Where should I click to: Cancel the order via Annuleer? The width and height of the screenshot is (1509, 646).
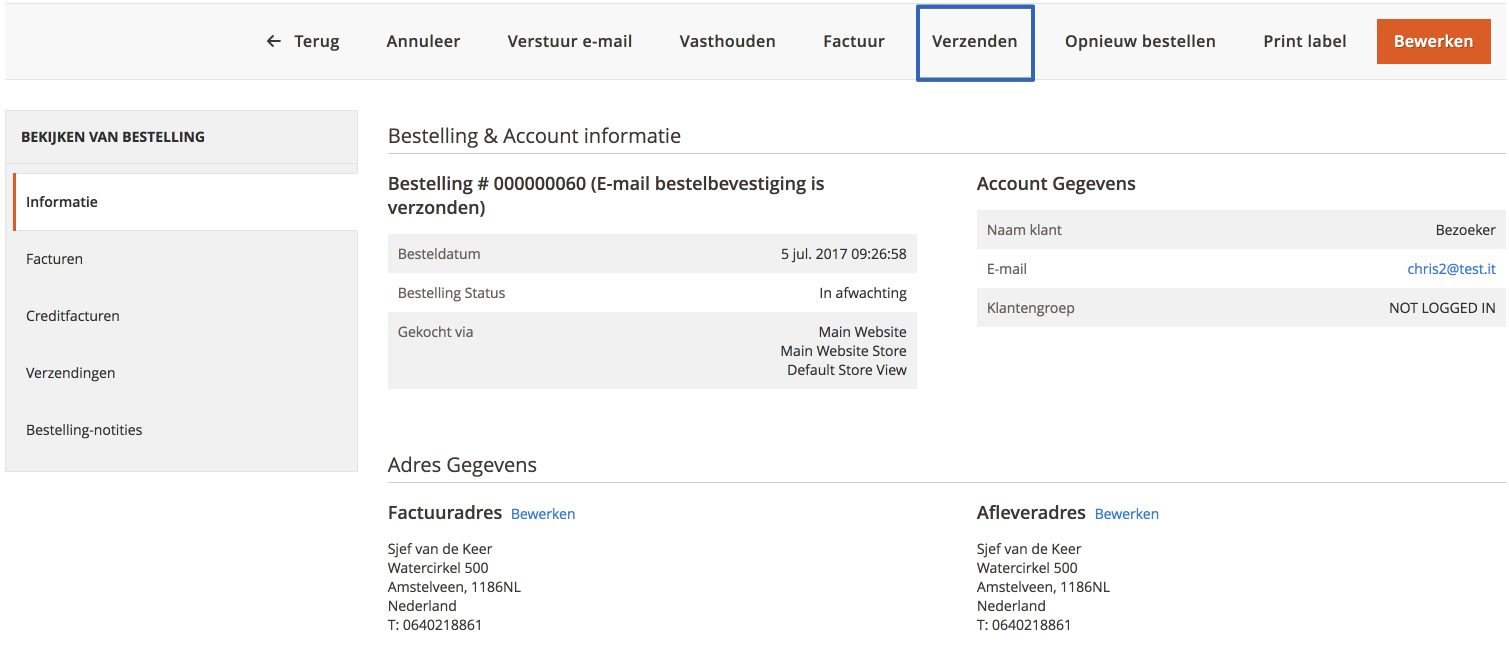pyautogui.click(x=422, y=41)
